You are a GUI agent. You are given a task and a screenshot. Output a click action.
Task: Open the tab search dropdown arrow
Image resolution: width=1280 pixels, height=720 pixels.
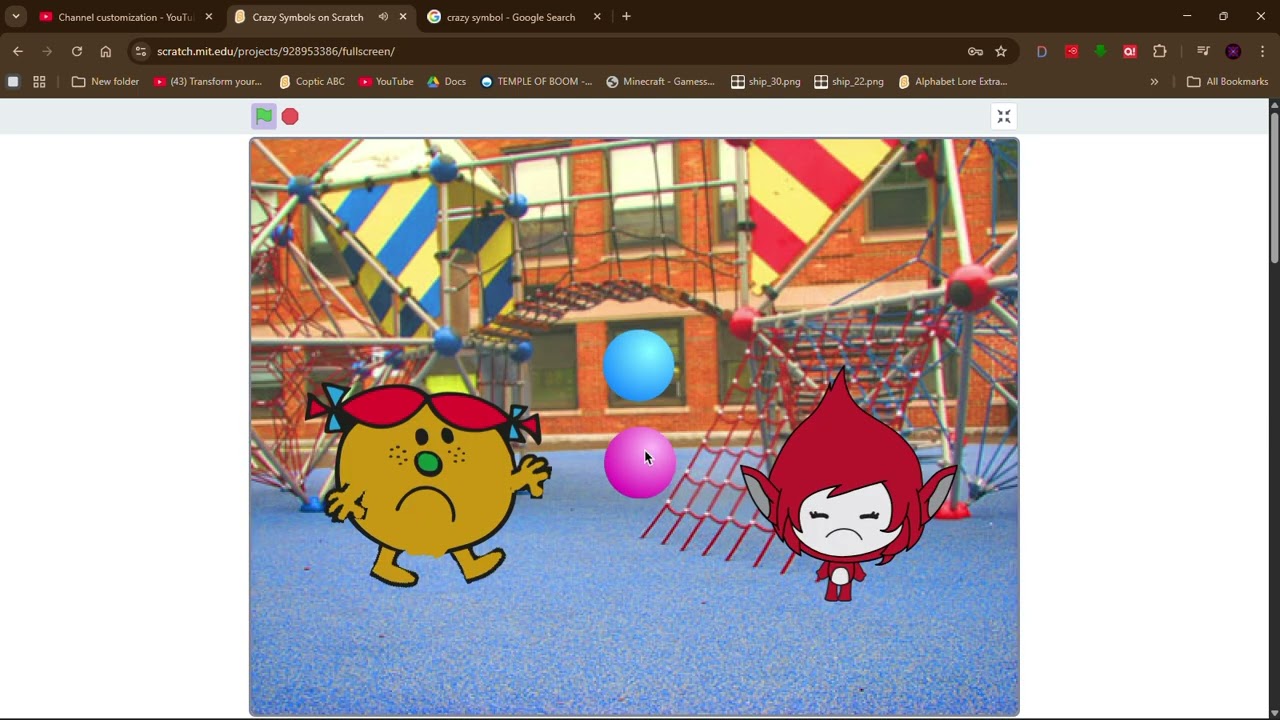click(16, 17)
